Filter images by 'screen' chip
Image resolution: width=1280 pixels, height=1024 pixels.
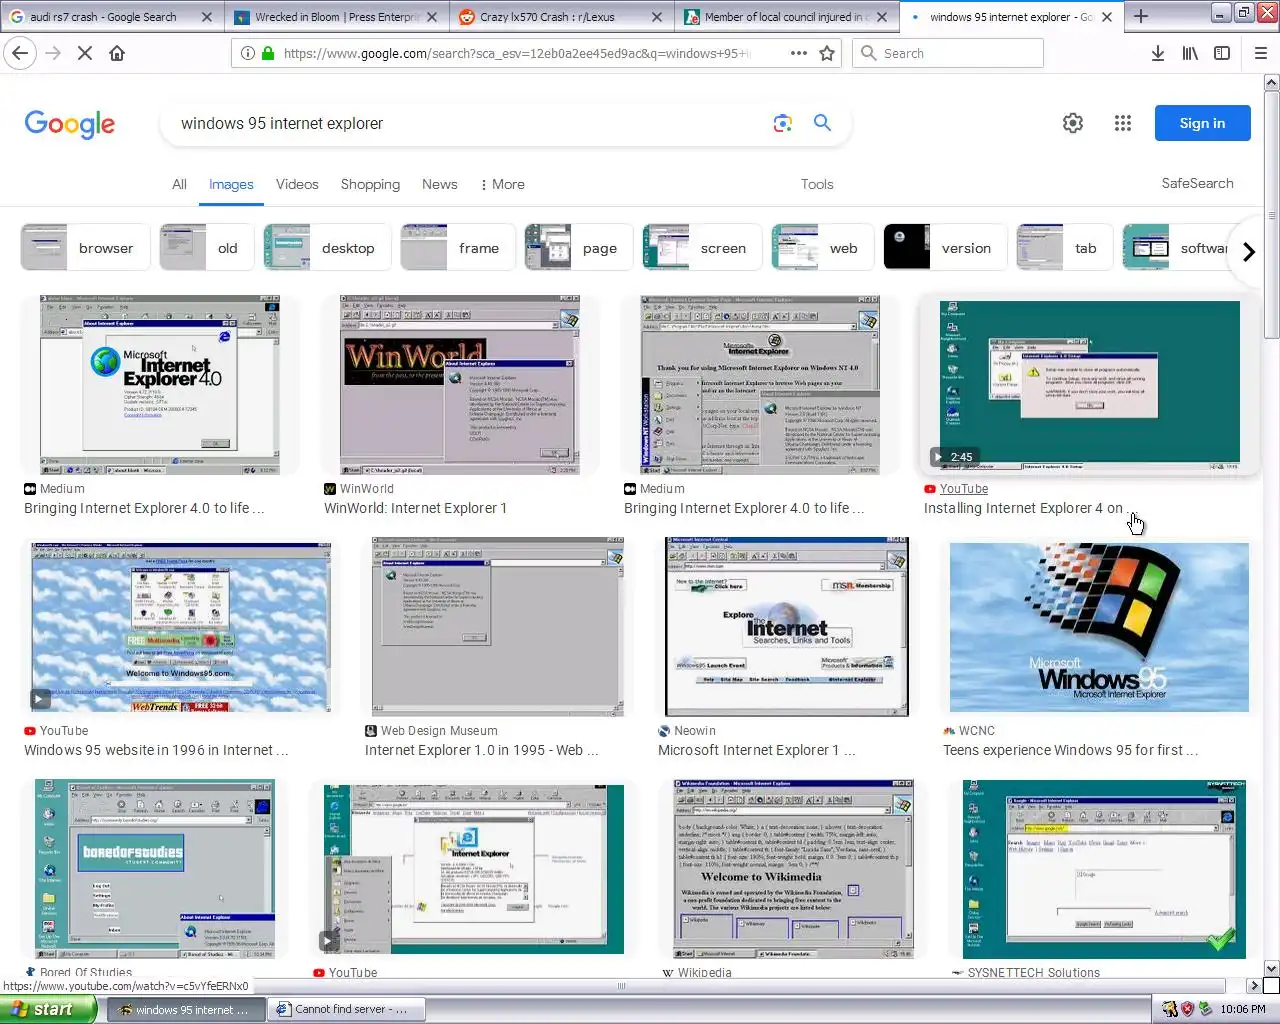703,248
